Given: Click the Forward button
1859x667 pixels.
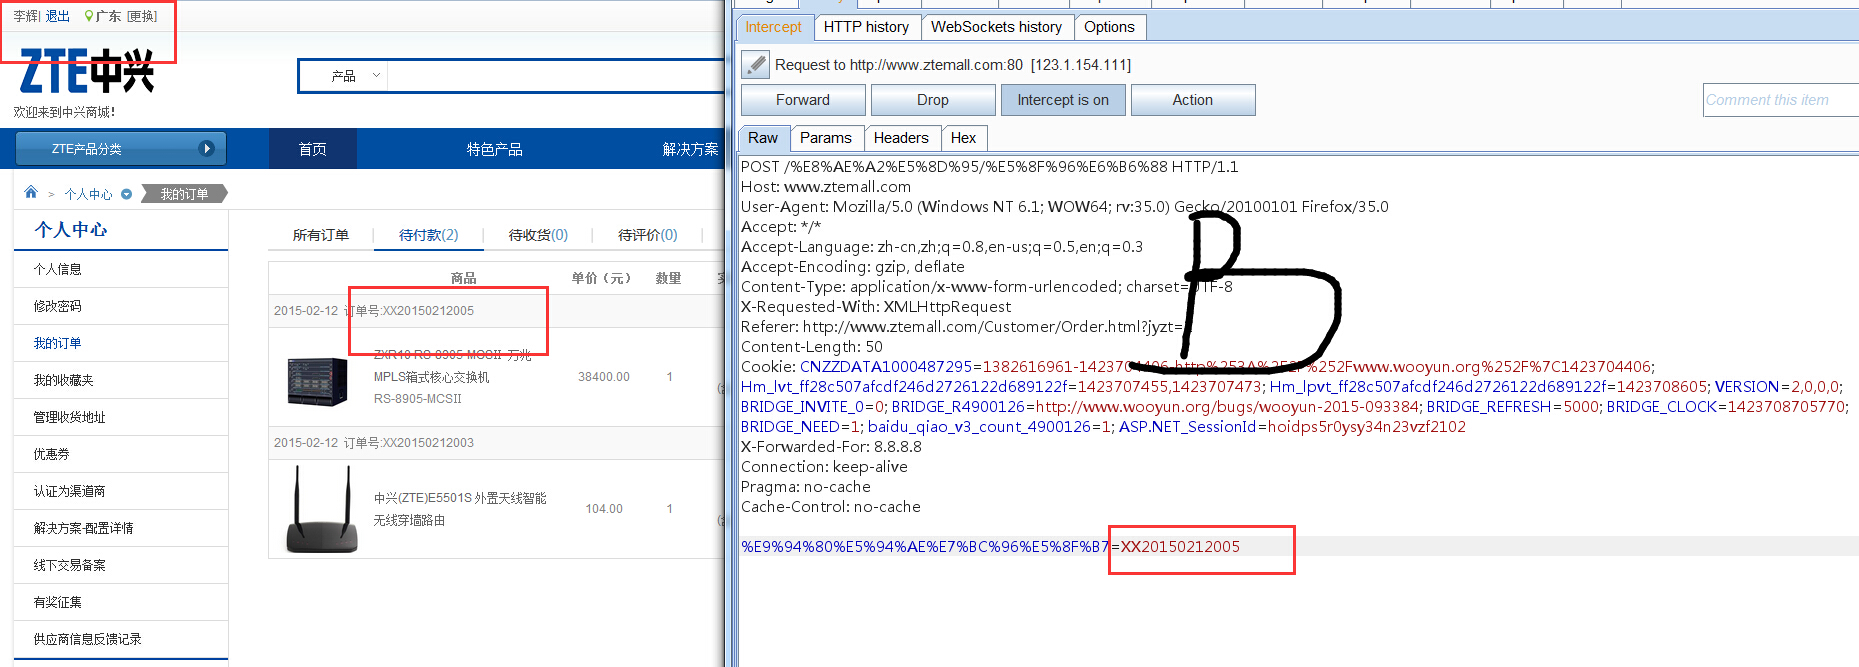Looking at the screenshot, I should click(803, 100).
